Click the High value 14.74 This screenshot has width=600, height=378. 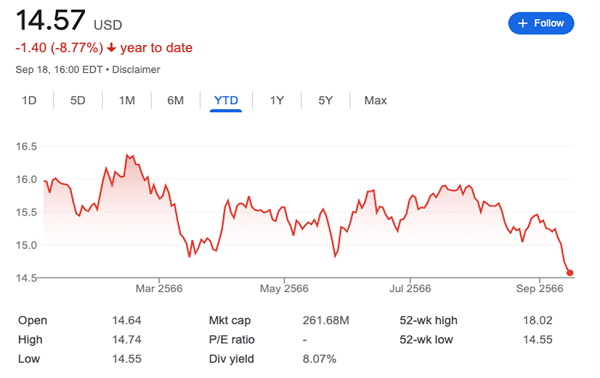(127, 340)
